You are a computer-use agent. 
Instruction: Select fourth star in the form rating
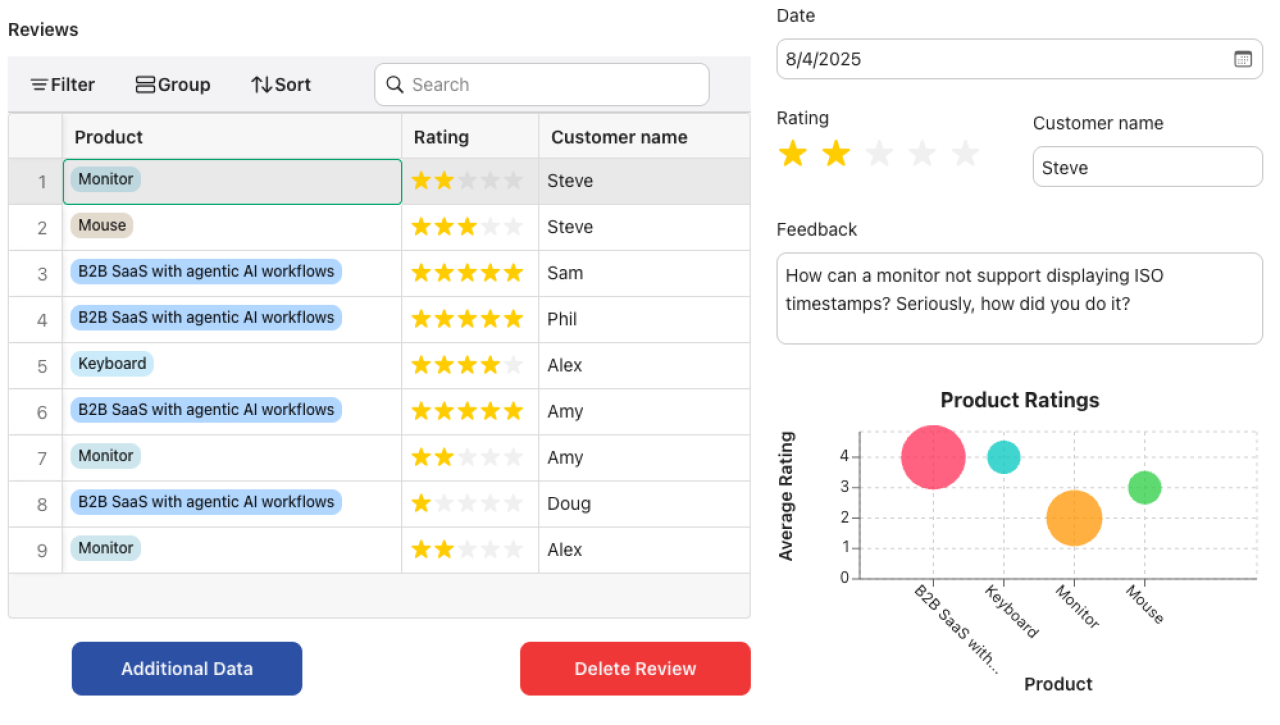click(922, 154)
